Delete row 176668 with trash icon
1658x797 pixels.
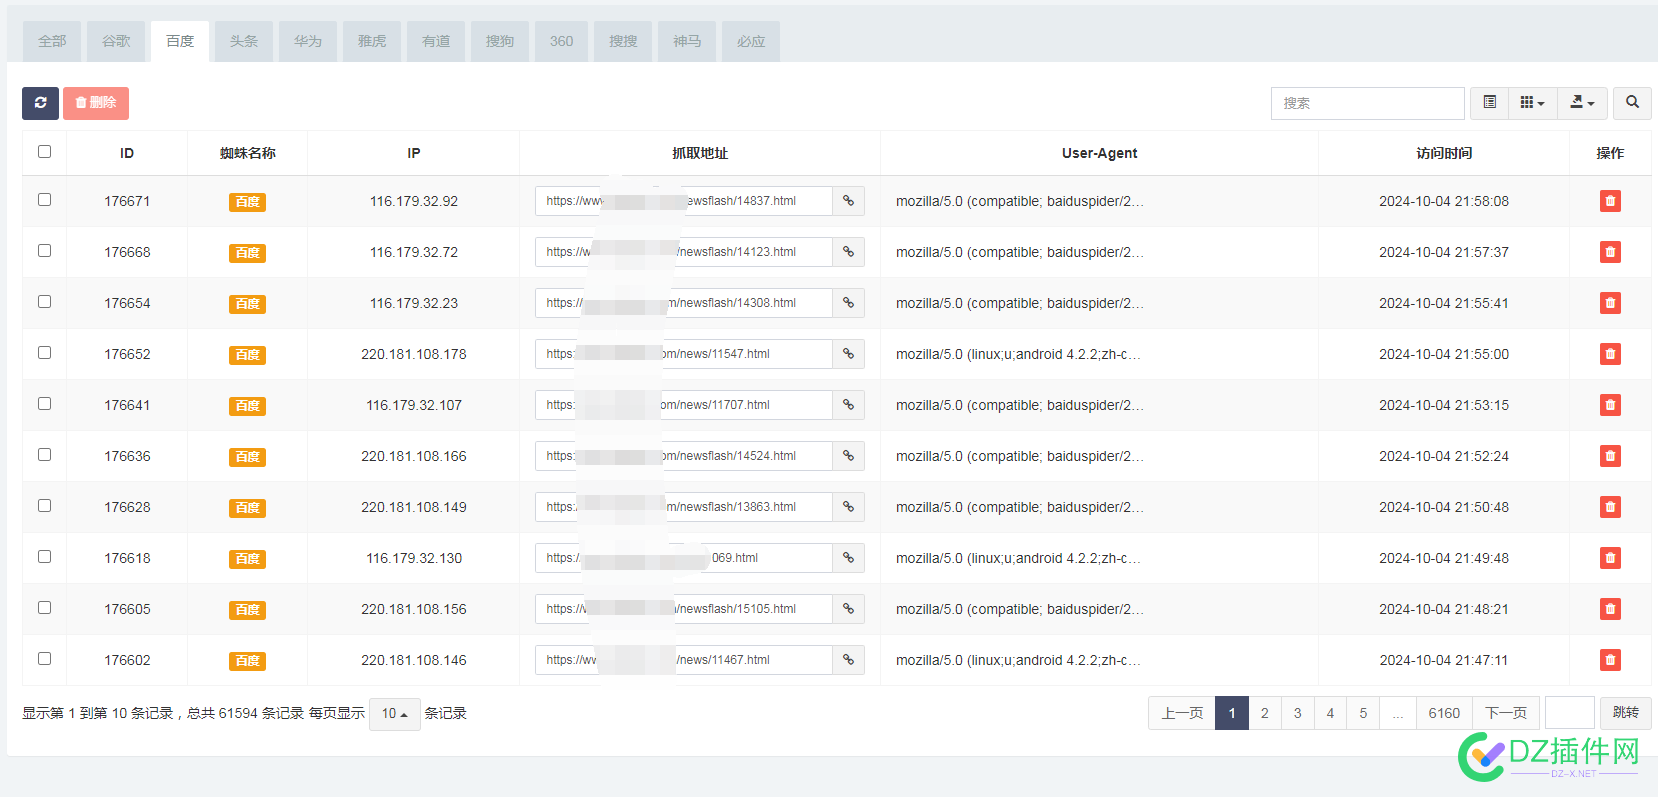1610,252
